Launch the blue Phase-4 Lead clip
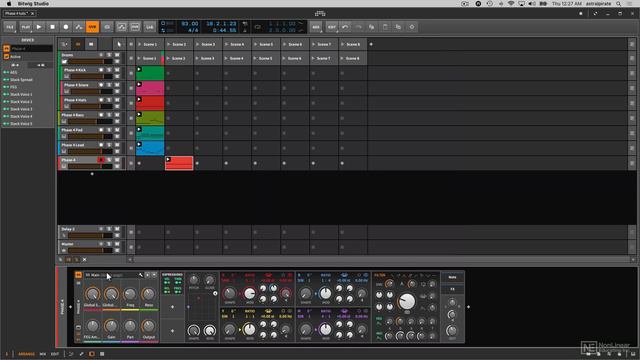640x360 pixels. (139, 144)
